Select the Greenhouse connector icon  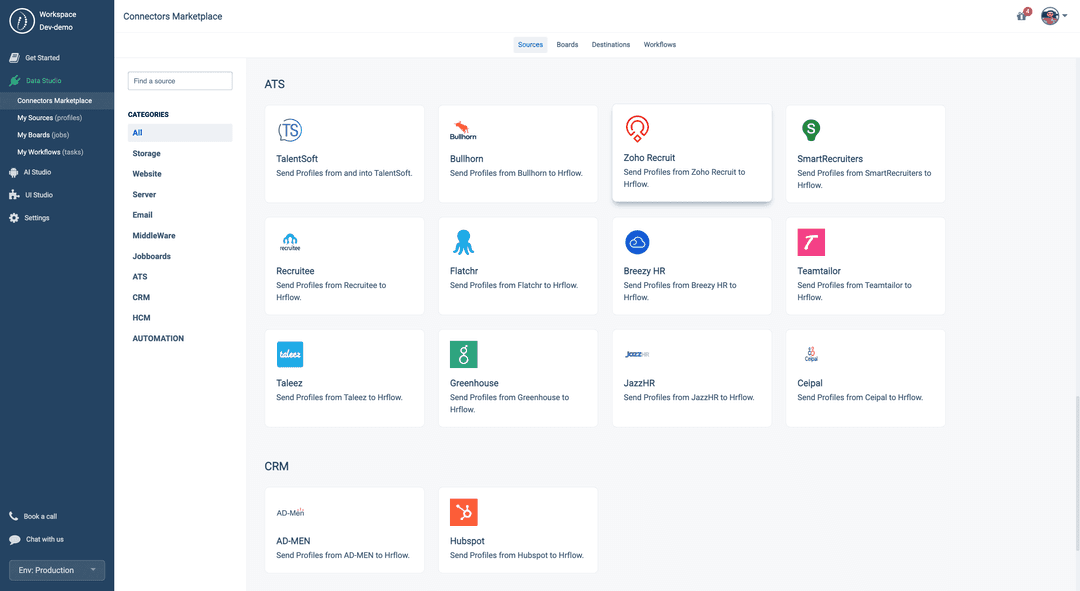463,354
